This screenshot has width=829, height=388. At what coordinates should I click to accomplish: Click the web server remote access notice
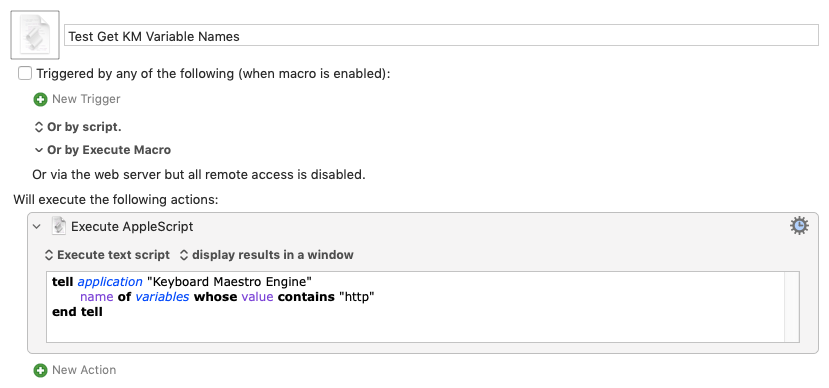pyautogui.click(x=199, y=174)
